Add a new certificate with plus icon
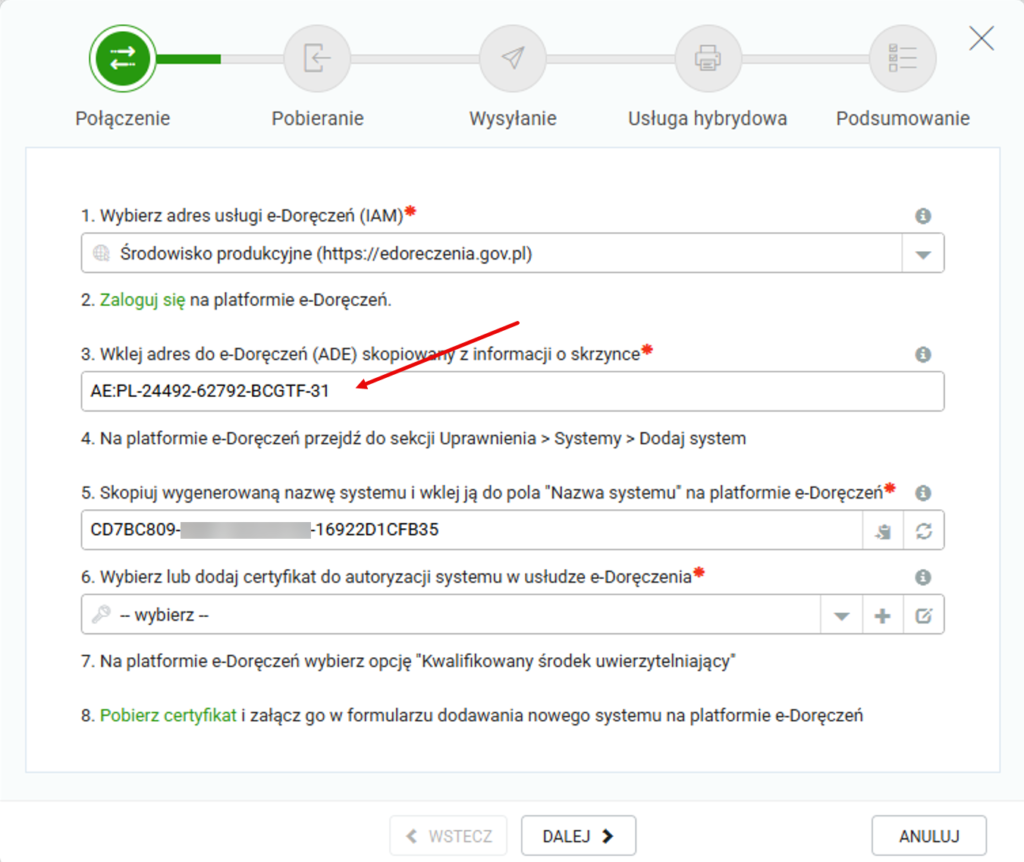The height and width of the screenshot is (862, 1024). pos(882,615)
